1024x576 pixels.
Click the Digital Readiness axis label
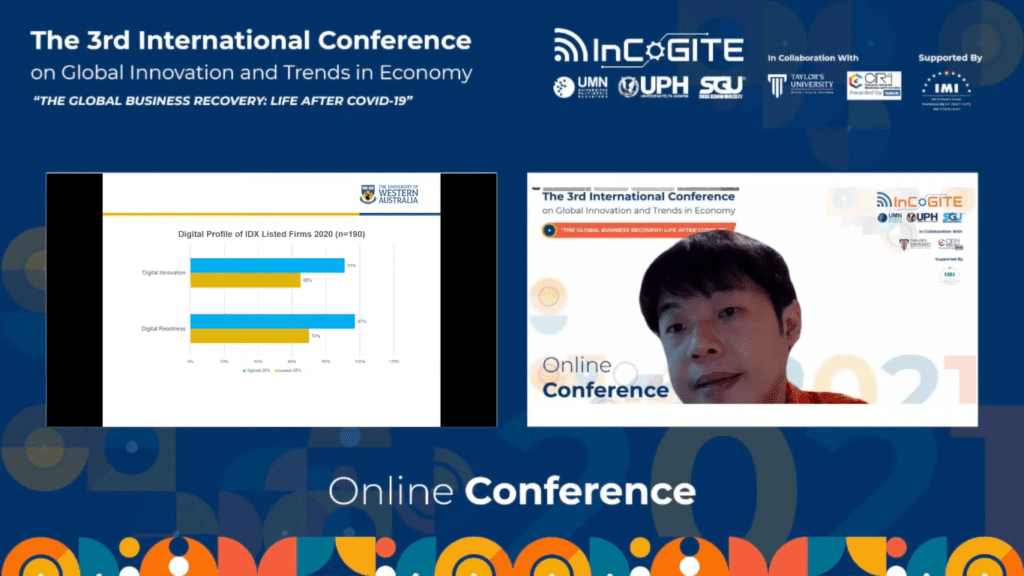click(163, 329)
